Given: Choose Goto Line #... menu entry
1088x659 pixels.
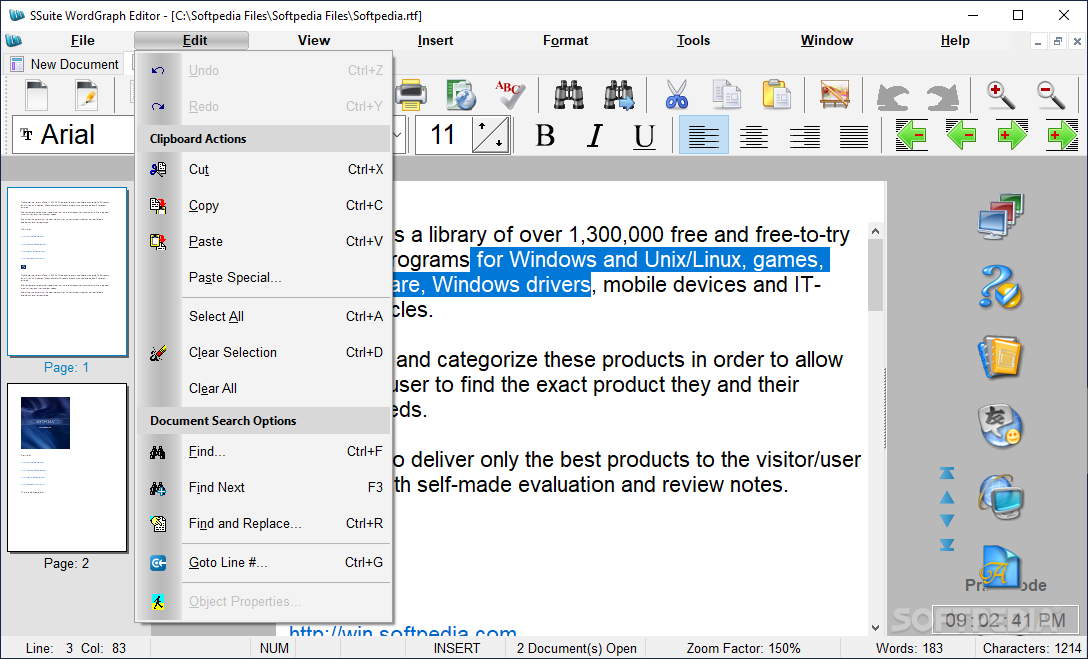Looking at the screenshot, I should (x=265, y=563).
